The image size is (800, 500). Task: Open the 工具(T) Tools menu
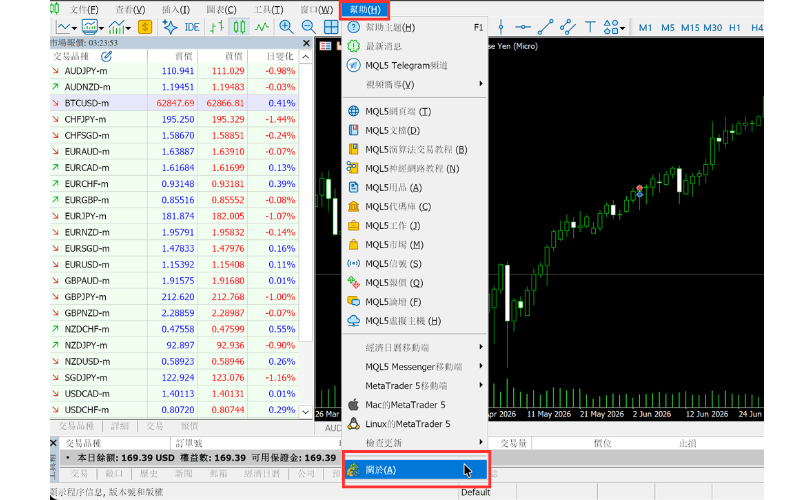(x=268, y=9)
